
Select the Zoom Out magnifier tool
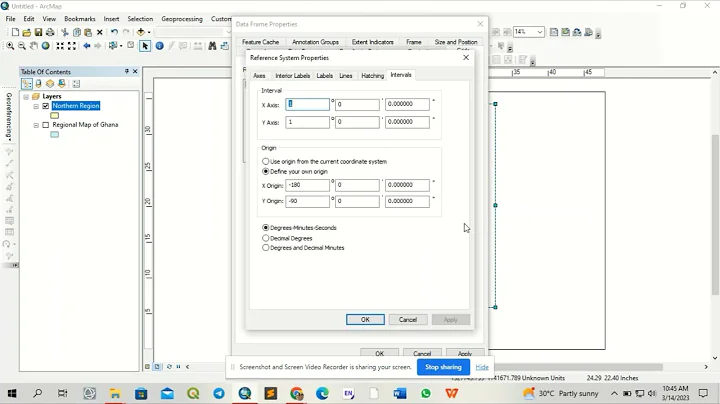[22, 46]
